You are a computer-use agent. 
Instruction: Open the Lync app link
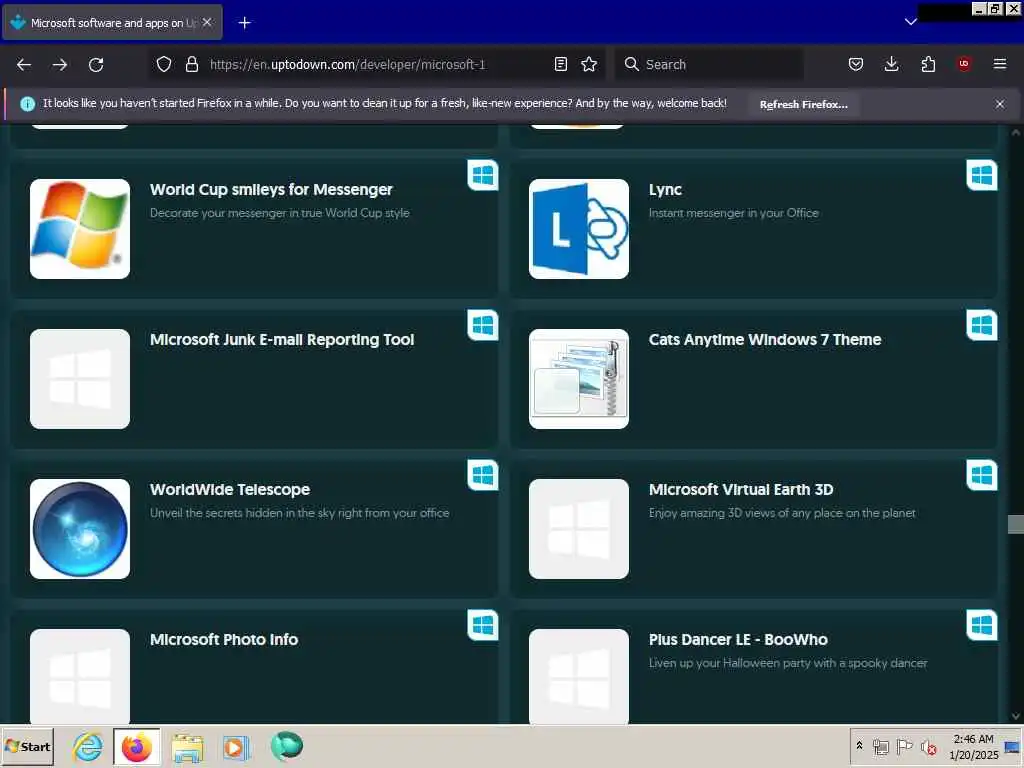665,190
